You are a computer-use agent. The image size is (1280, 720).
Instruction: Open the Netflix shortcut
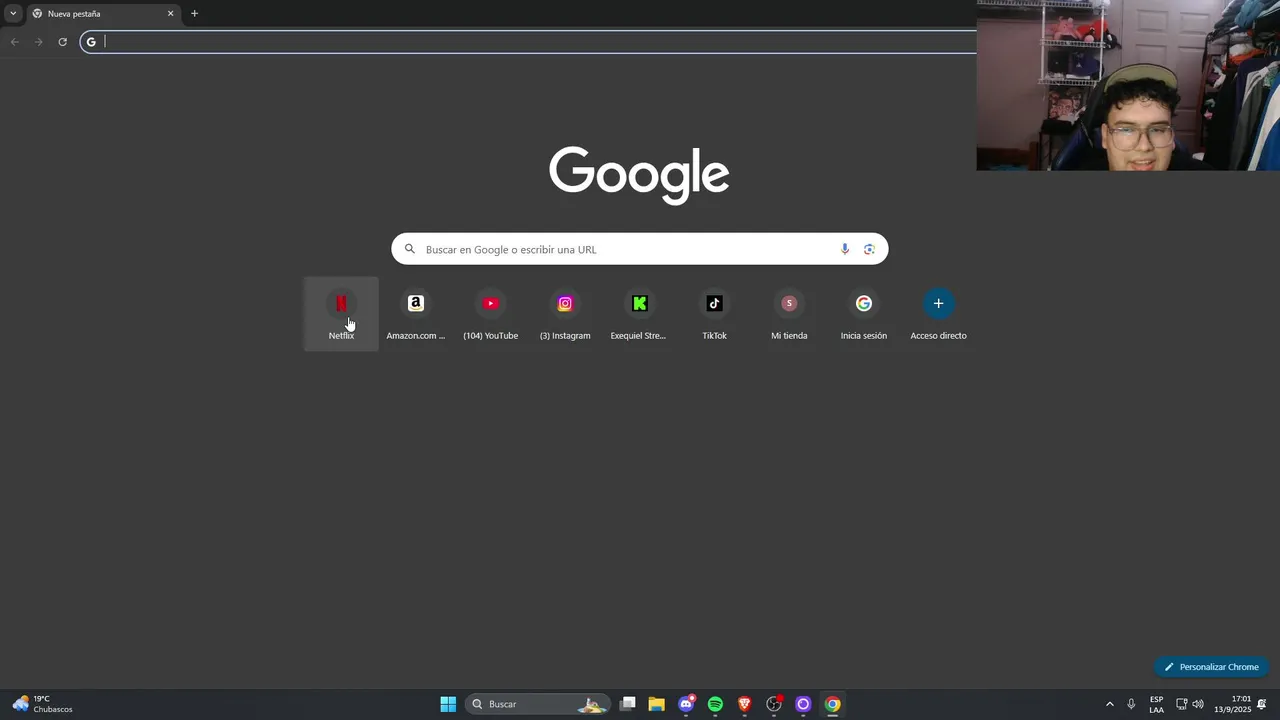(x=341, y=314)
